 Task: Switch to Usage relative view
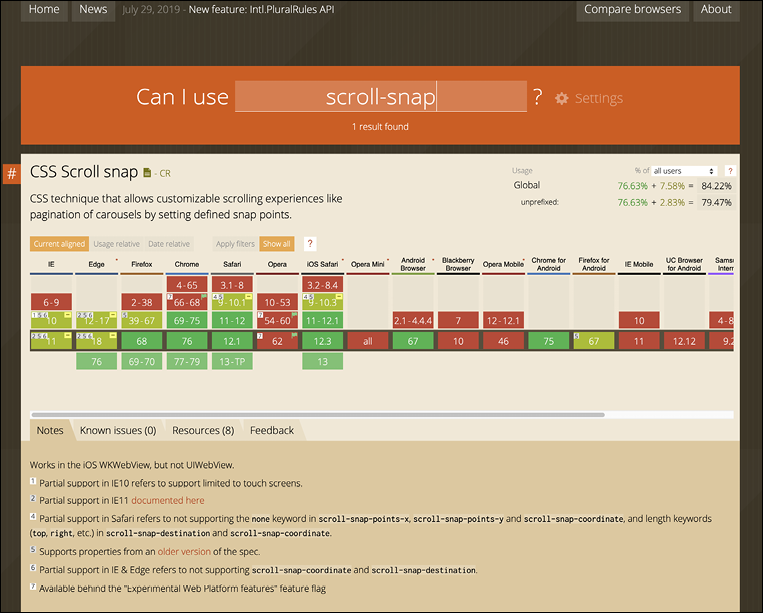[117, 244]
